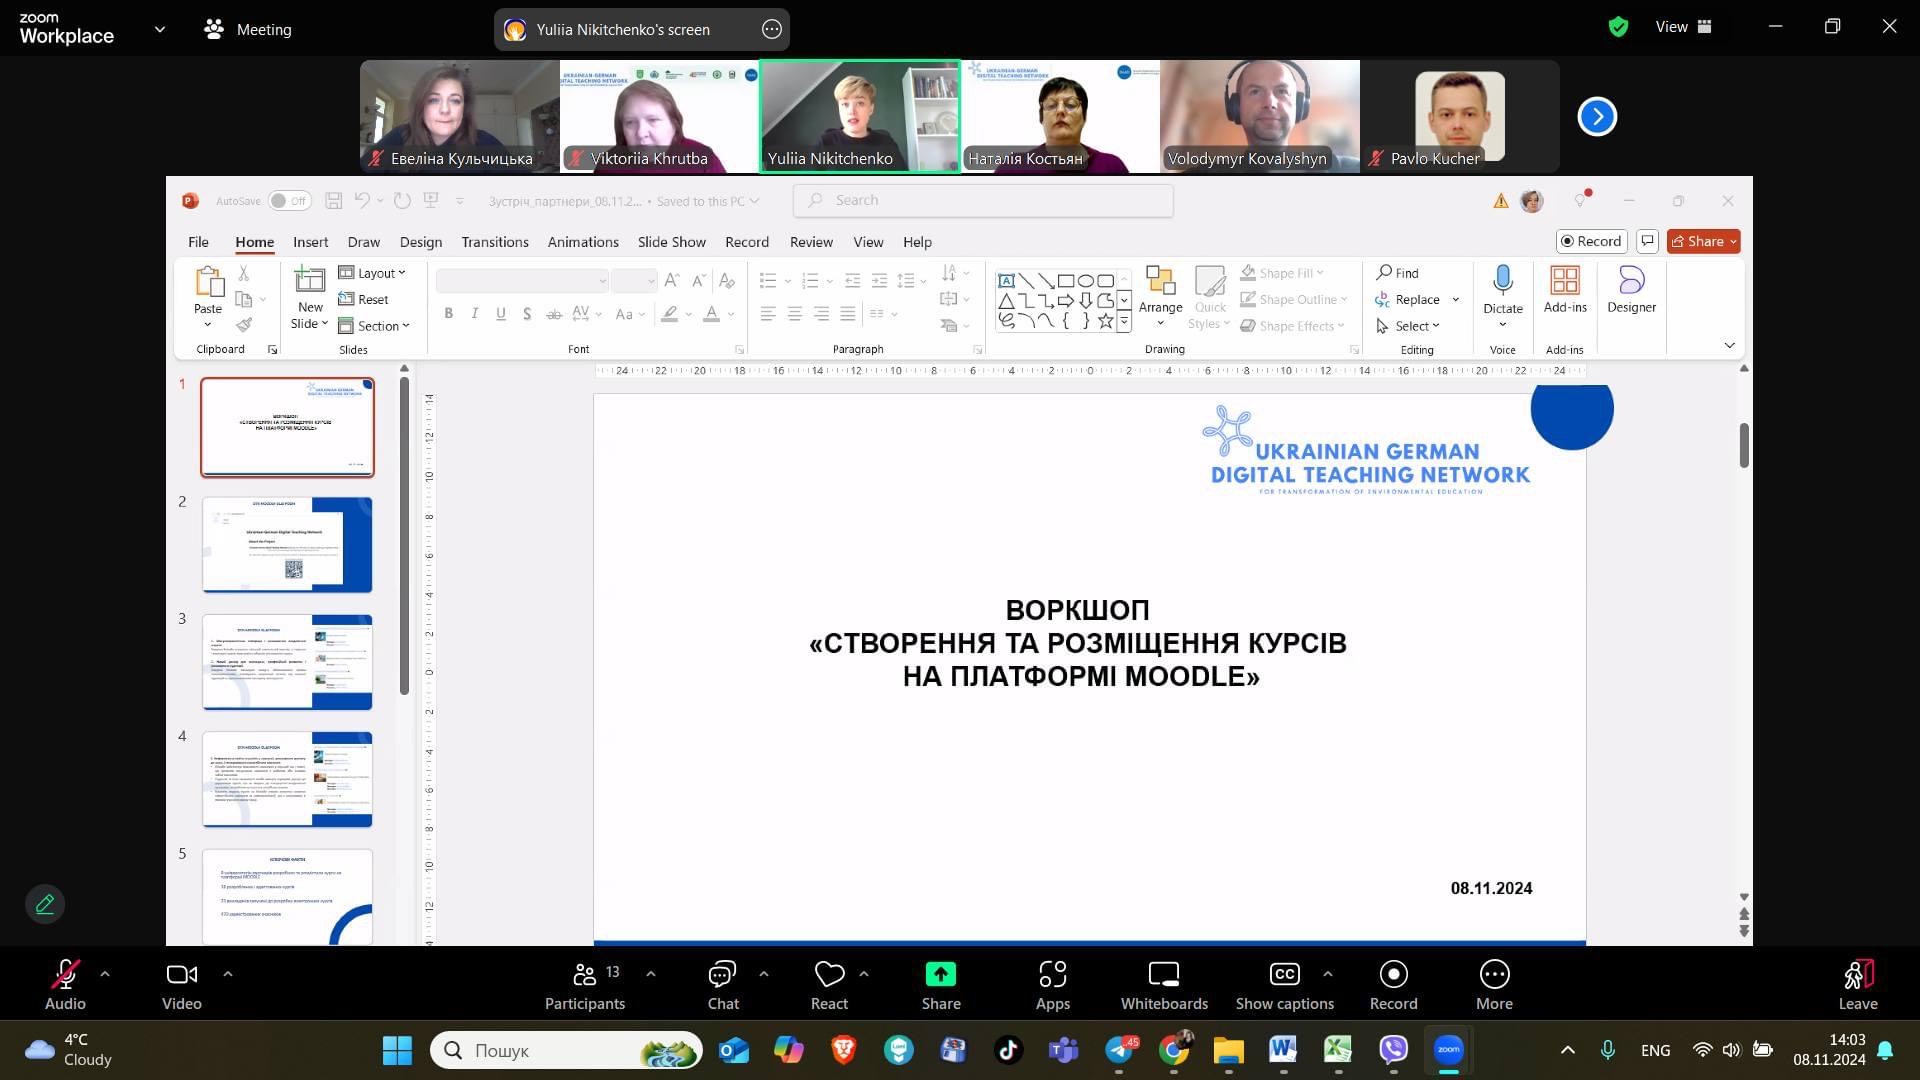Click the React heart icon
The width and height of the screenshot is (1920, 1080).
829,975
